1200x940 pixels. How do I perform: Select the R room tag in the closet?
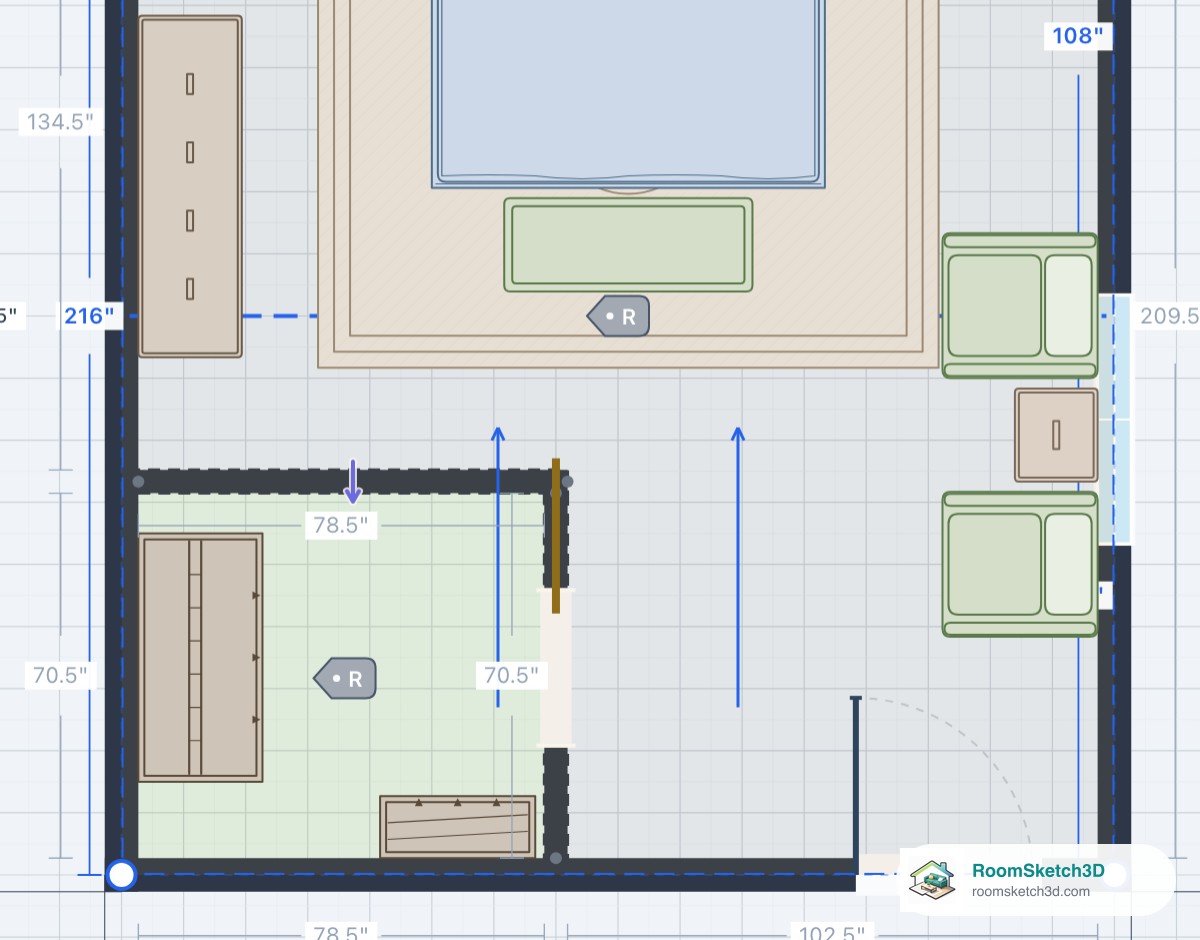pyautogui.click(x=345, y=678)
